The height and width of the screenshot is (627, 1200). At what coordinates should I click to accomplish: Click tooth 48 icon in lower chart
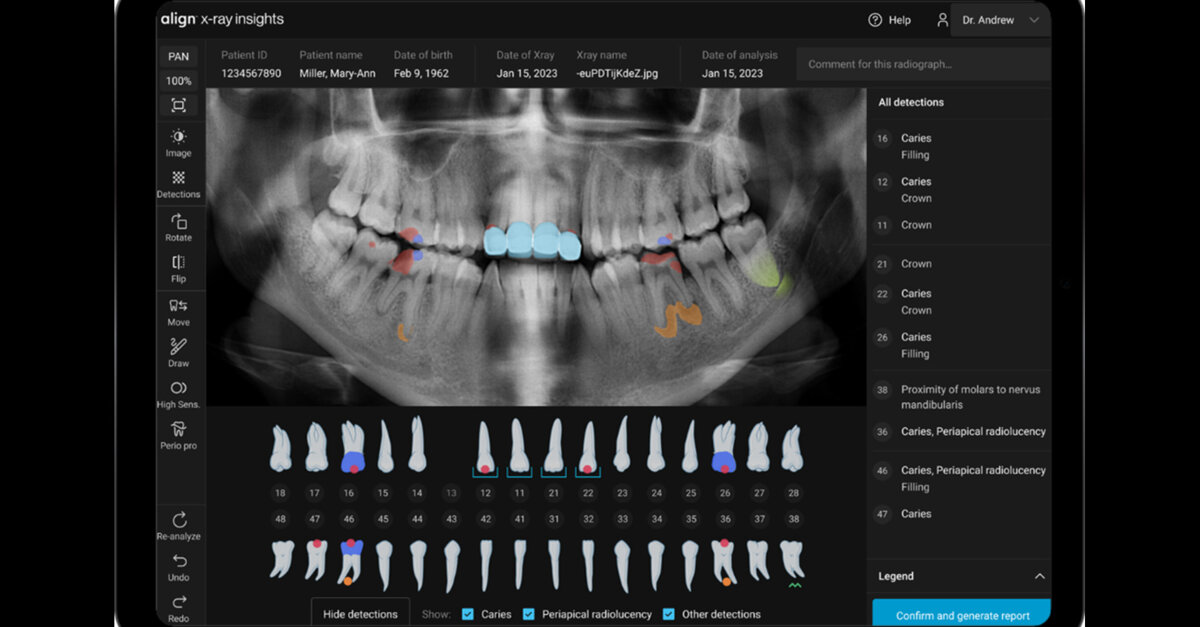(x=281, y=559)
